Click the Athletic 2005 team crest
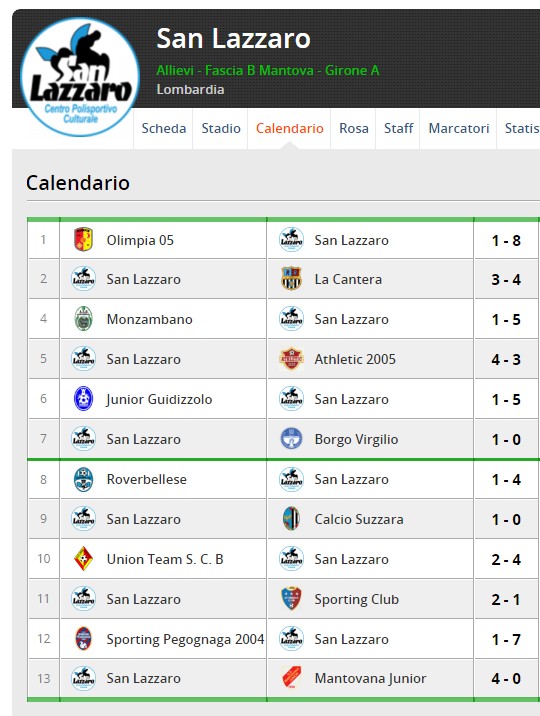 (291, 359)
